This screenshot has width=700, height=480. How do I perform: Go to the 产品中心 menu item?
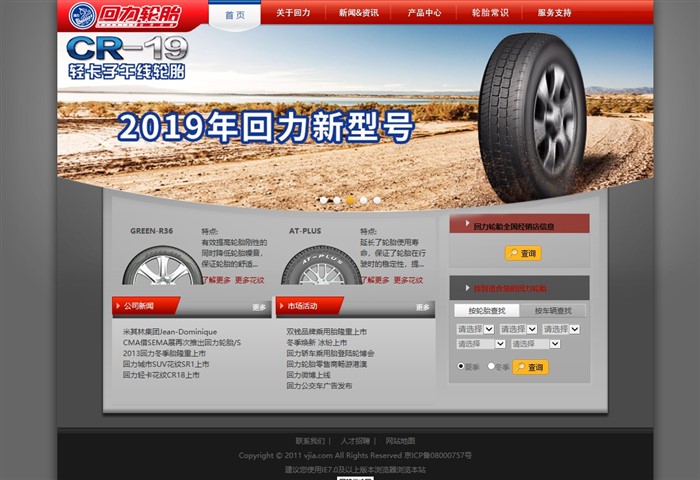click(x=424, y=13)
